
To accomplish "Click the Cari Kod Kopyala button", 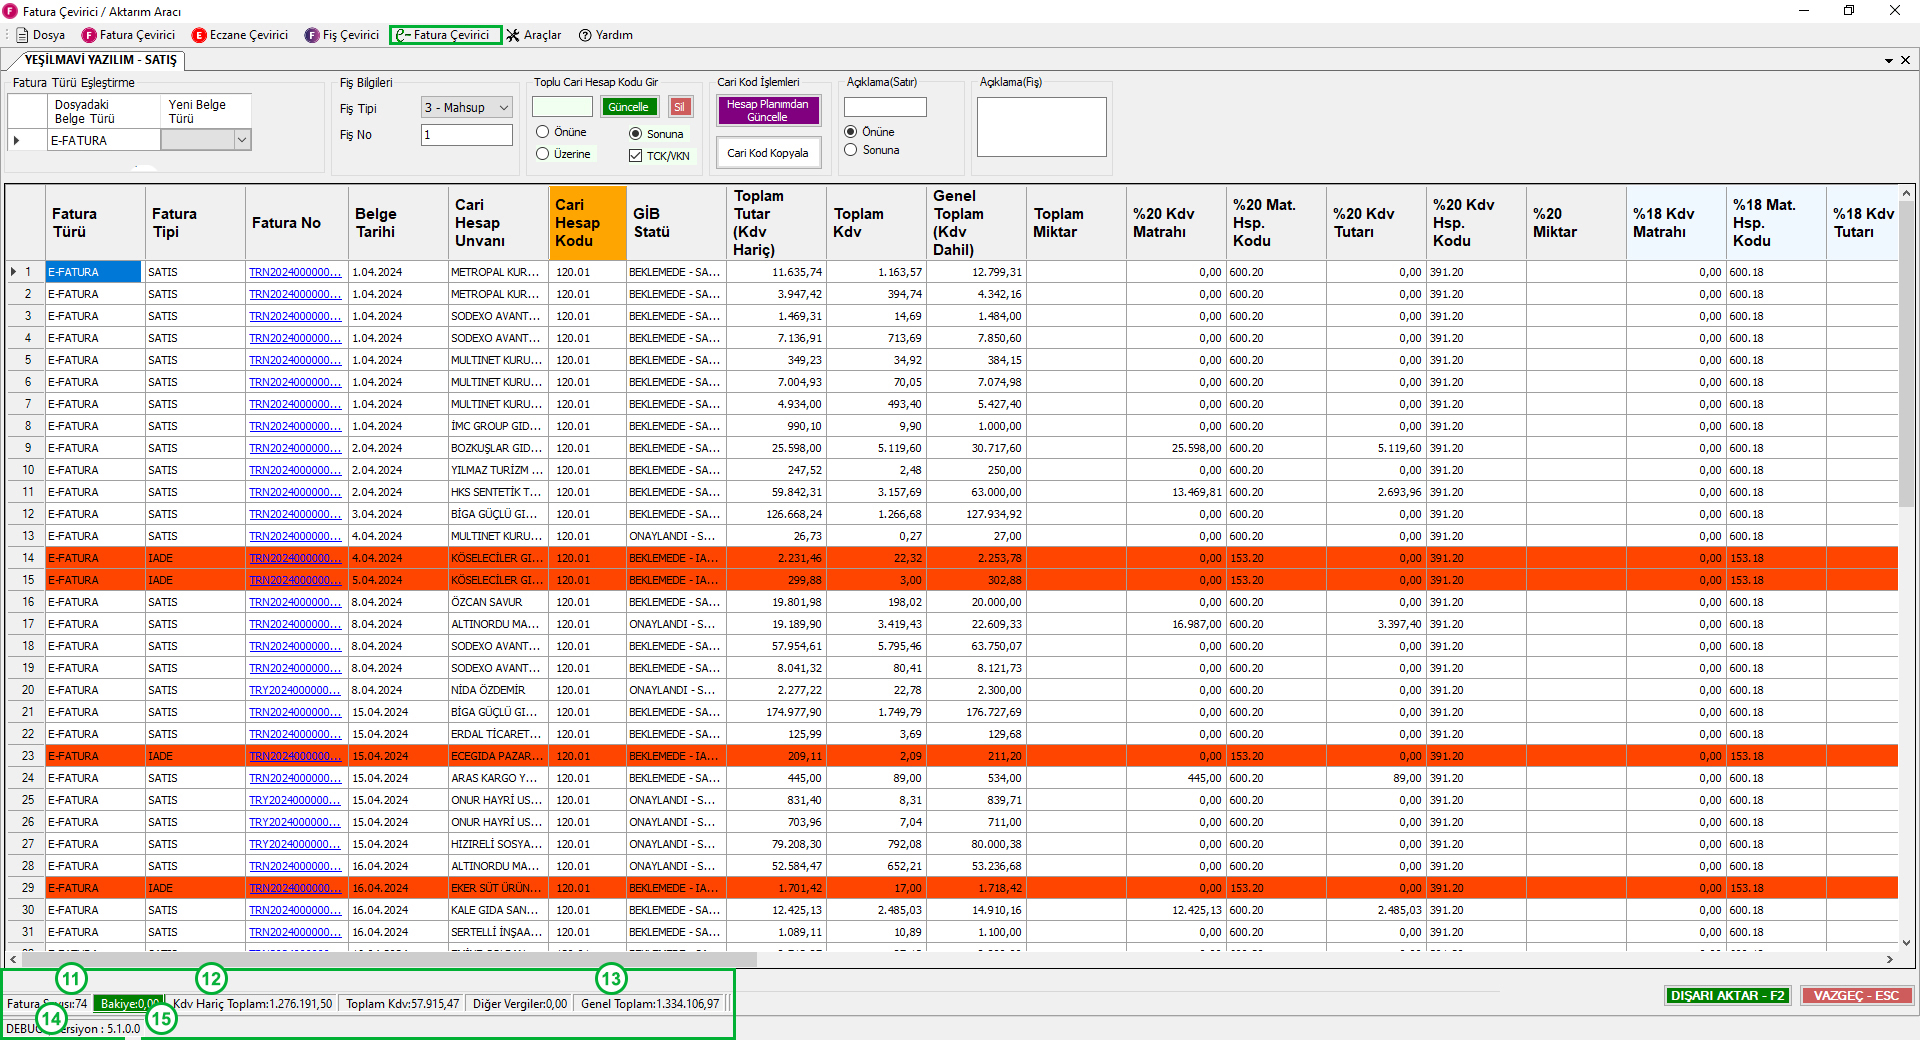I will [768, 153].
